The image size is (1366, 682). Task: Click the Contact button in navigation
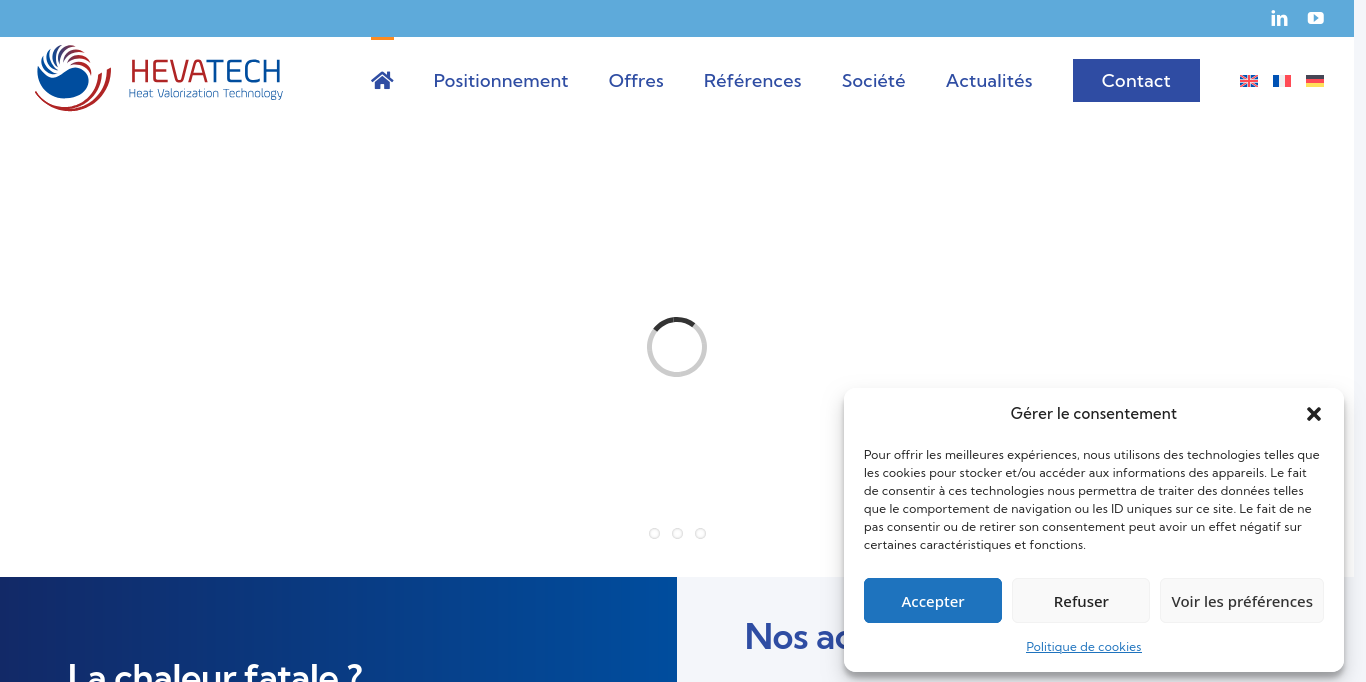click(x=1136, y=81)
